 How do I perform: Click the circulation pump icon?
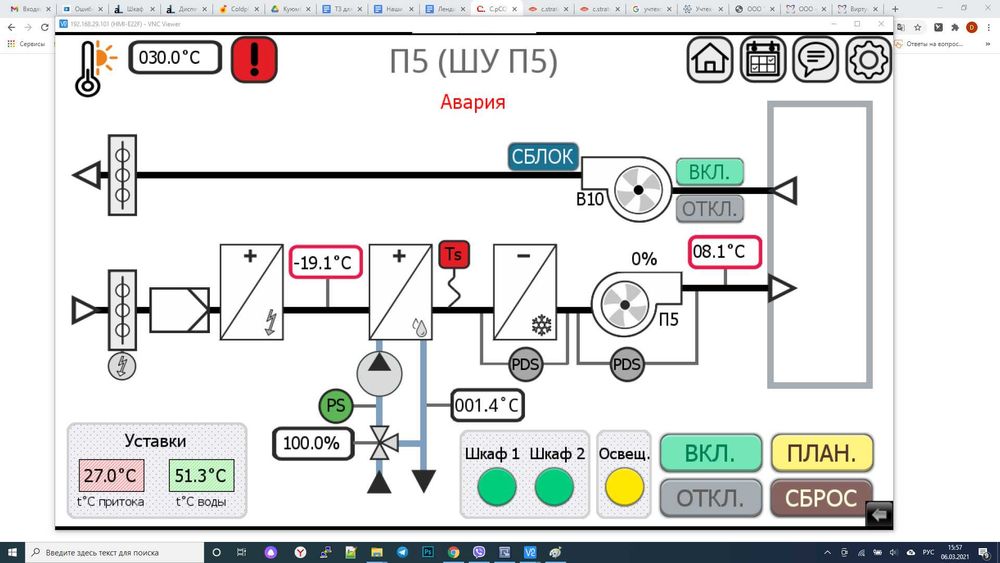tap(379, 373)
